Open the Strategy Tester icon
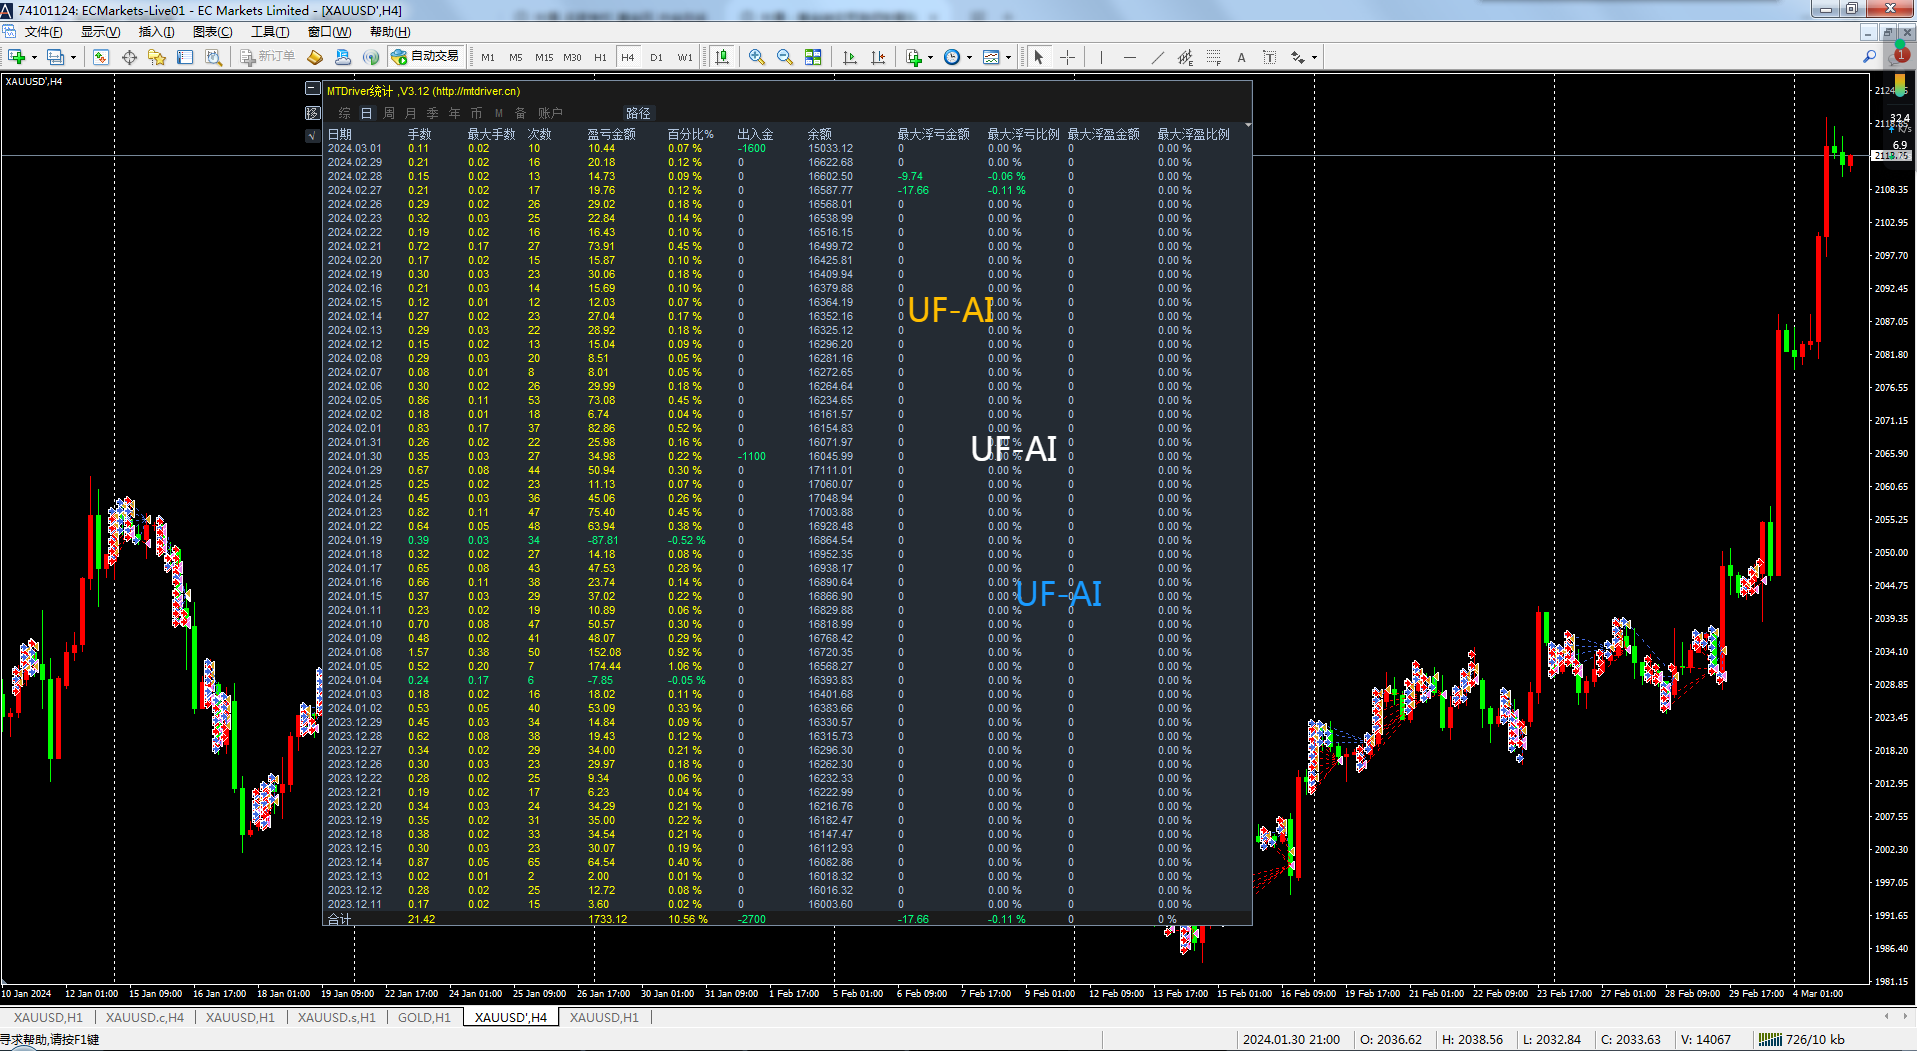 click(213, 57)
